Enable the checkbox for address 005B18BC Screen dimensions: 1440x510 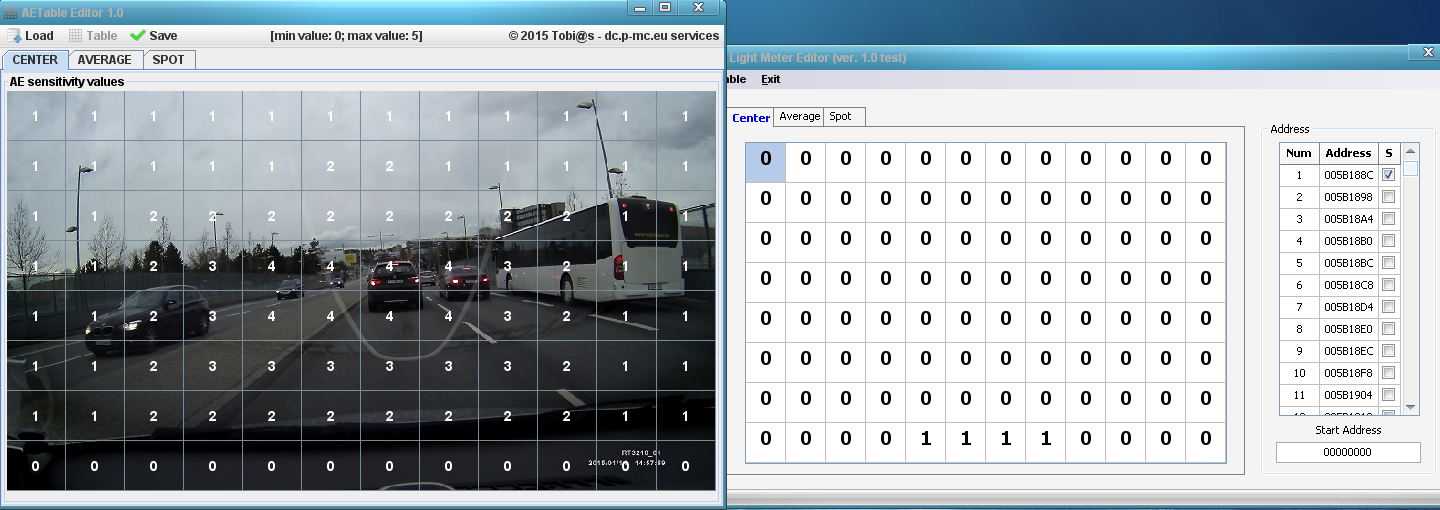1388,263
